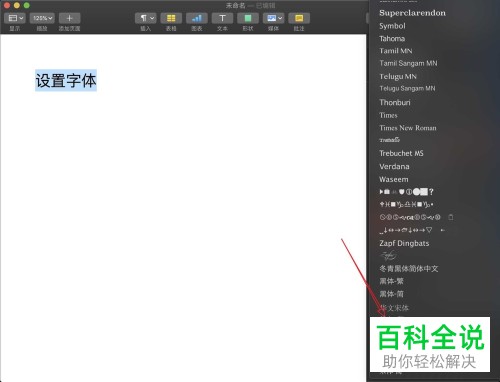Select Times New Roman font
The image size is (500, 382).
[408, 128]
